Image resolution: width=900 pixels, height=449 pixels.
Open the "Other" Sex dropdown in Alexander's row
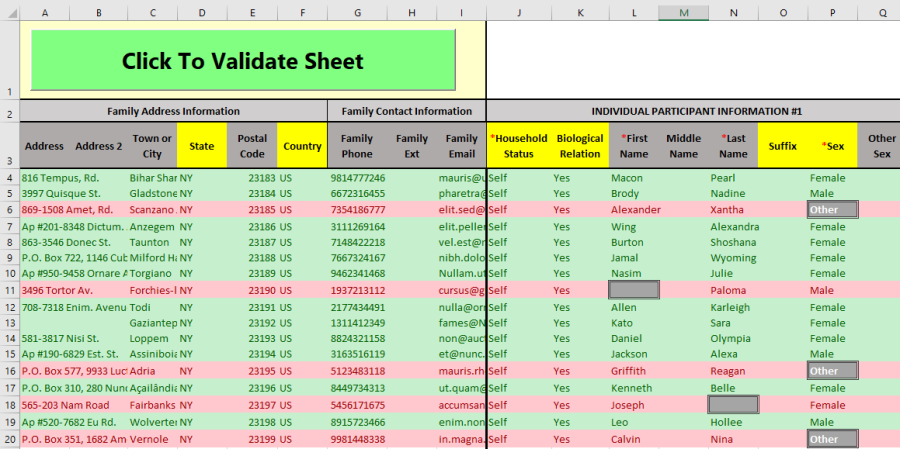(832, 210)
